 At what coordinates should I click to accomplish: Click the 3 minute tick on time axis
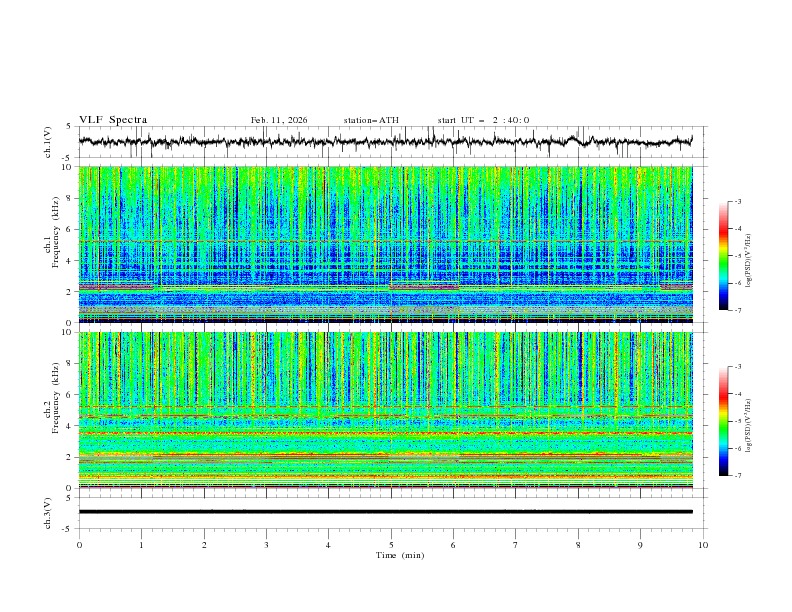(x=266, y=545)
